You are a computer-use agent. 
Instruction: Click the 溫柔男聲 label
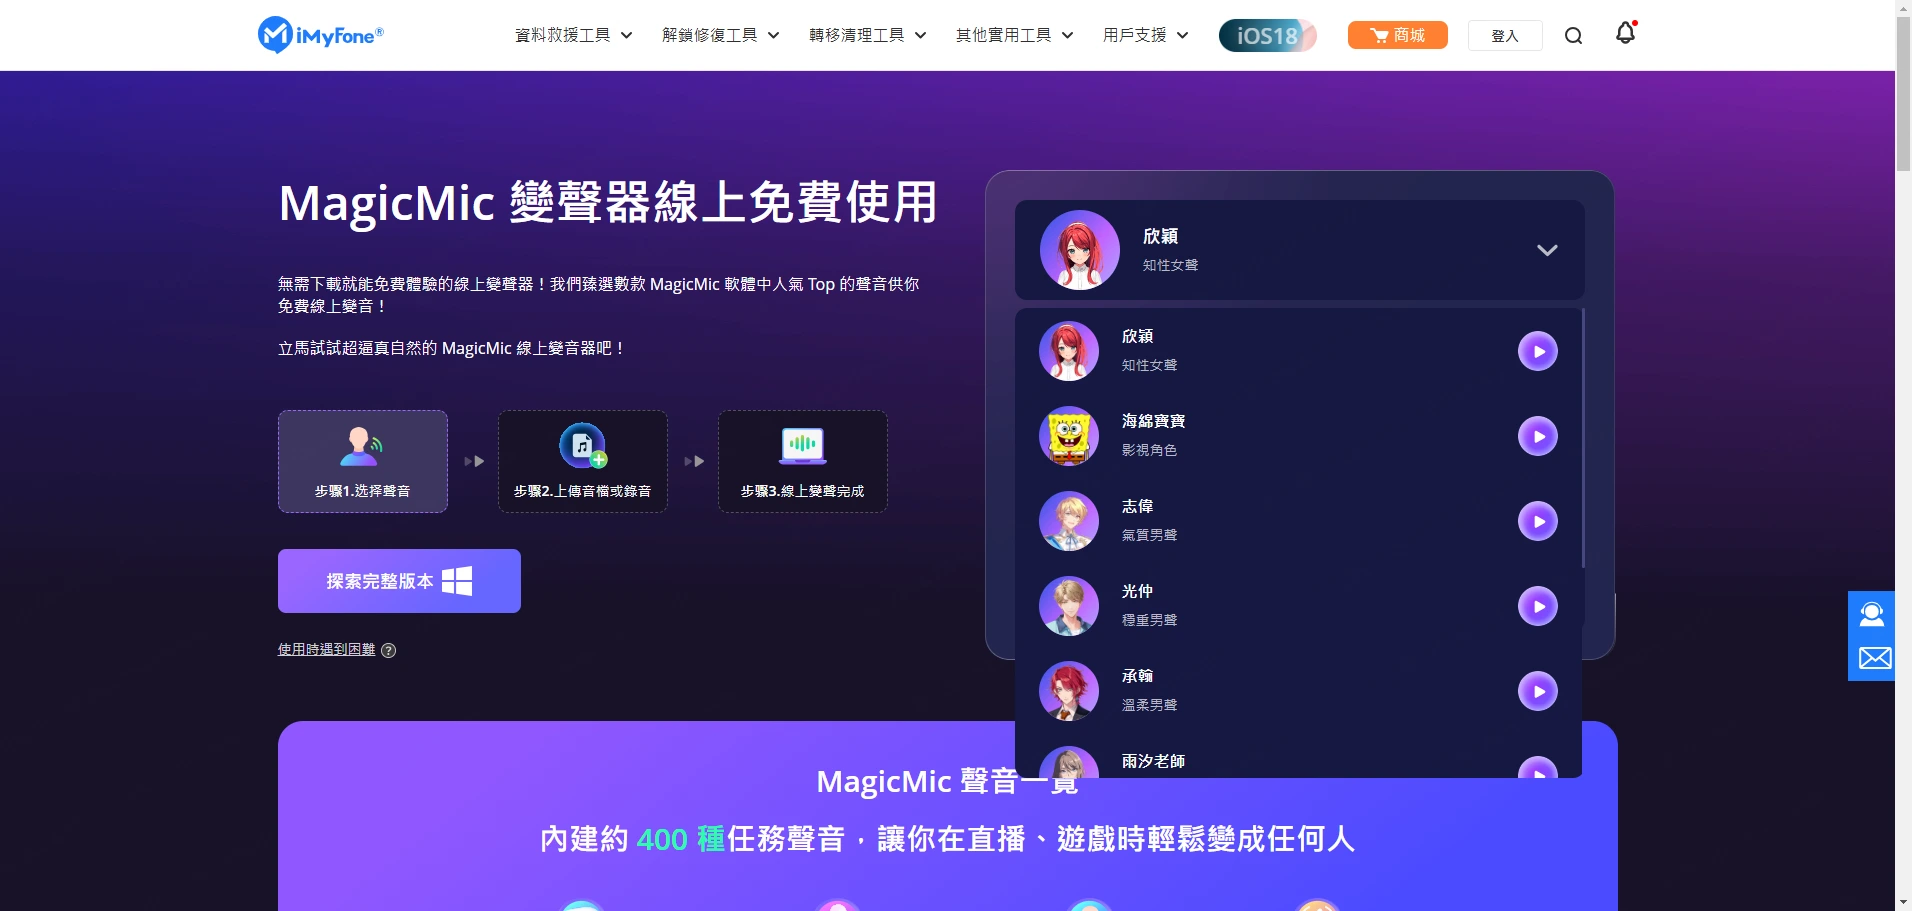click(1149, 705)
